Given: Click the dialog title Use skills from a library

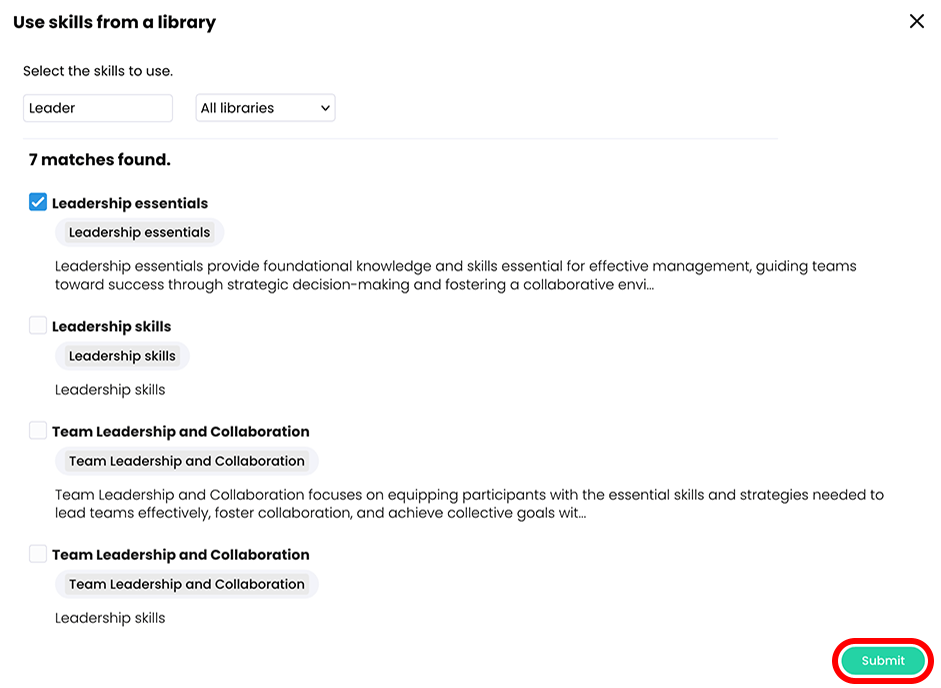Looking at the screenshot, I should (x=114, y=21).
